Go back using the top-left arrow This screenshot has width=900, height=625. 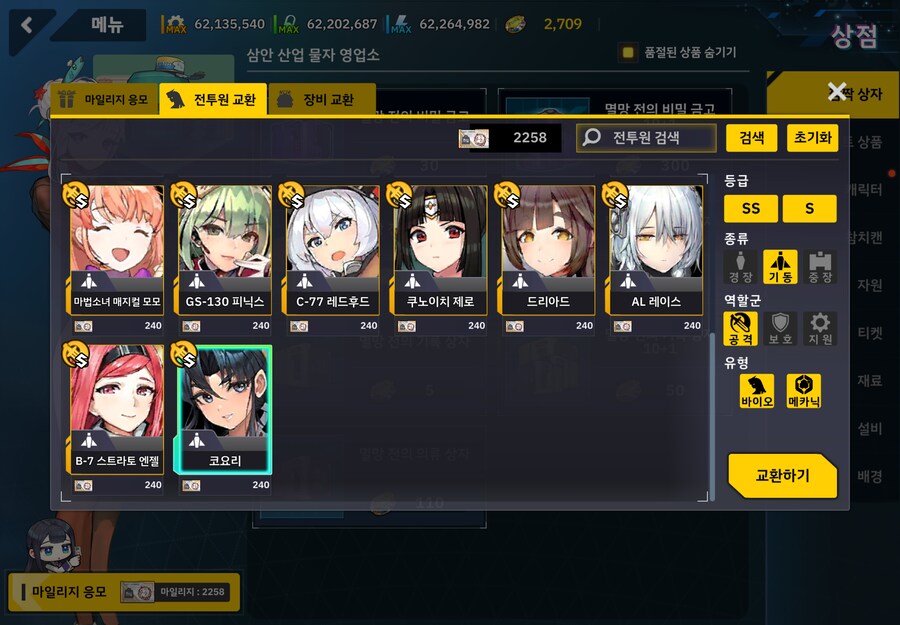point(26,25)
